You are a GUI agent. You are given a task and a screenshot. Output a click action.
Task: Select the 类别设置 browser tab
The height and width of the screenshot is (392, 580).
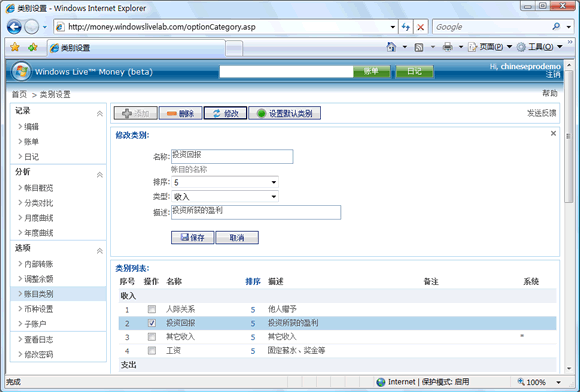pyautogui.click(x=136, y=48)
